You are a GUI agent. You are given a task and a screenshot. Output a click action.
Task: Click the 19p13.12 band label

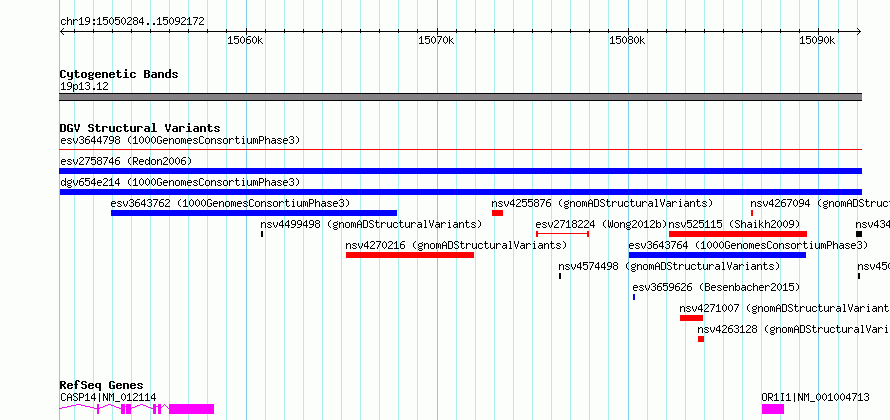[85, 87]
